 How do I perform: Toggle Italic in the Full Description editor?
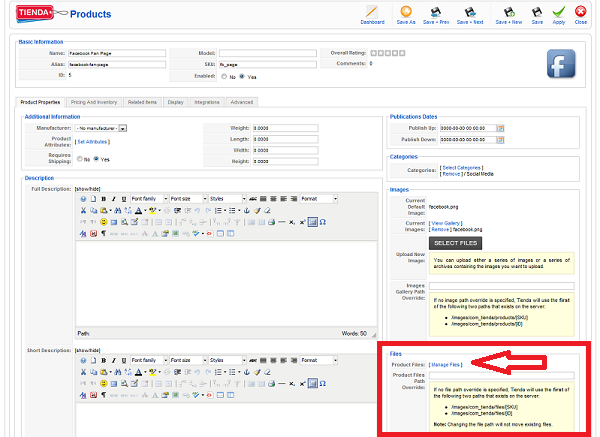(x=114, y=199)
